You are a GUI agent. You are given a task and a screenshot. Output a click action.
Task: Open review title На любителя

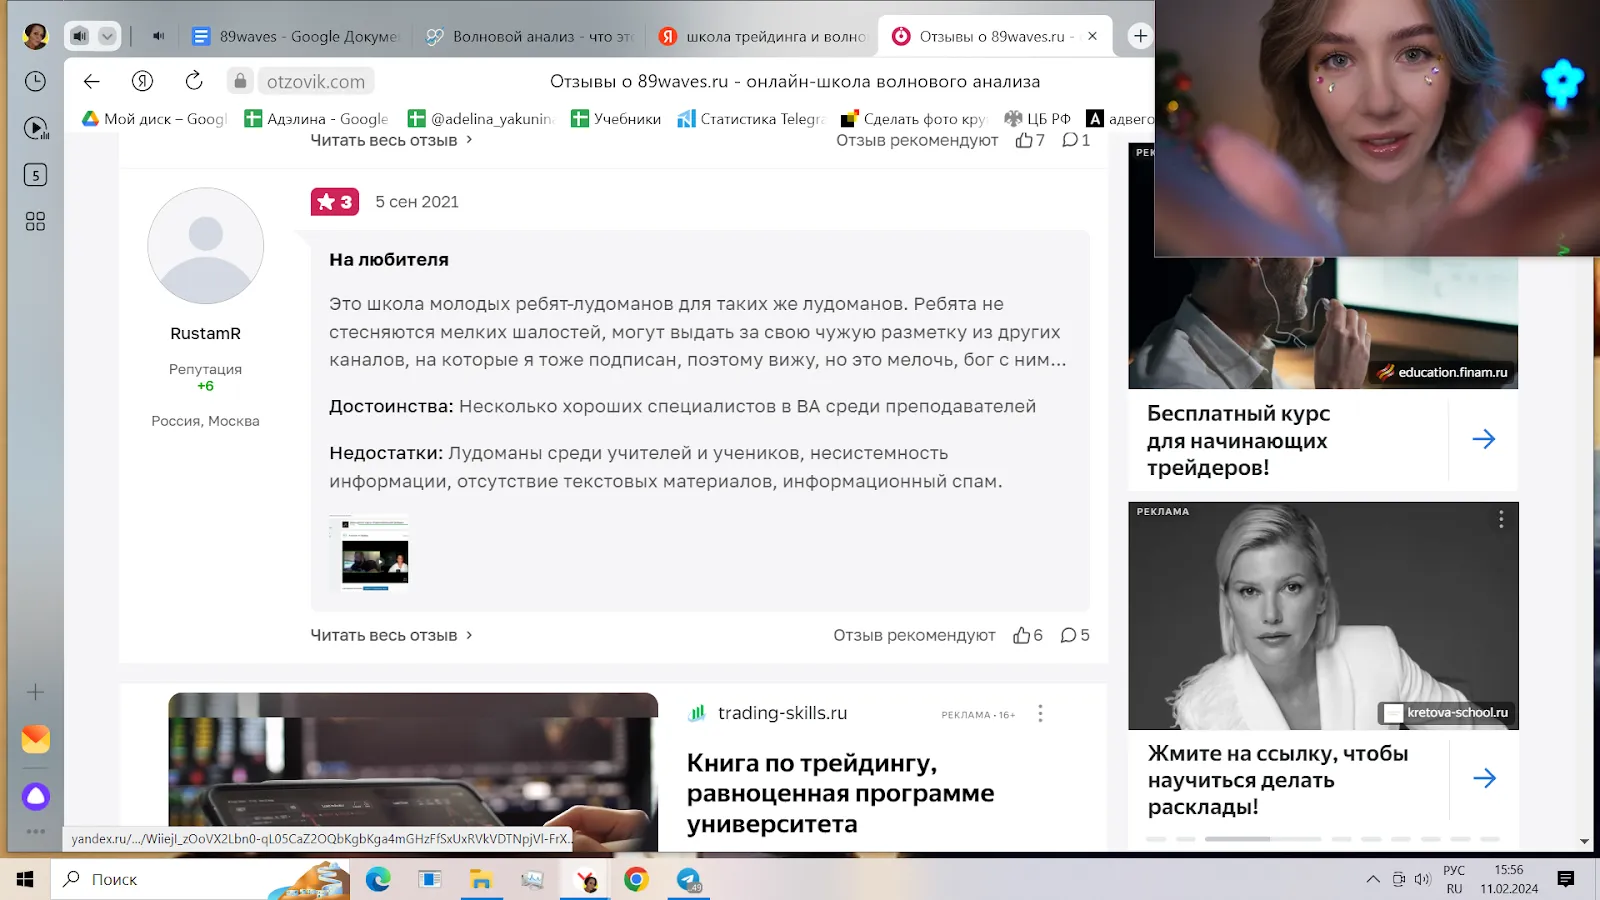(389, 259)
